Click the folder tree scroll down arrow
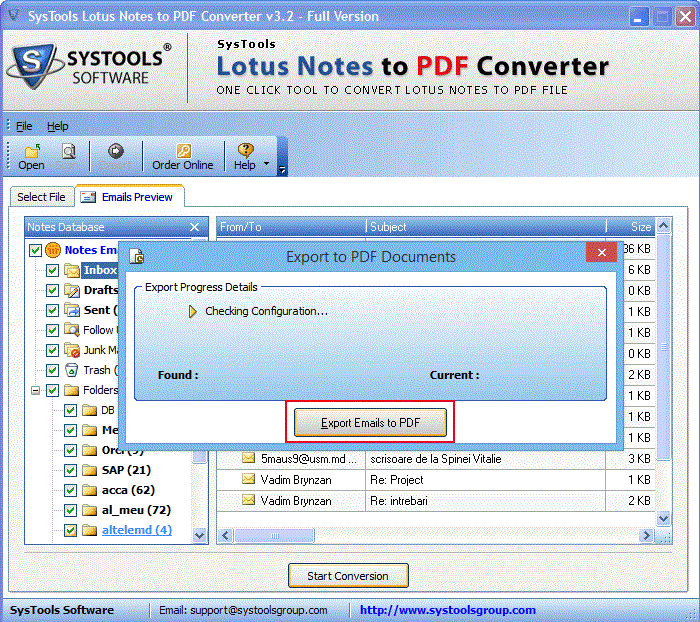Viewport: 700px width, 622px height. 200,535
